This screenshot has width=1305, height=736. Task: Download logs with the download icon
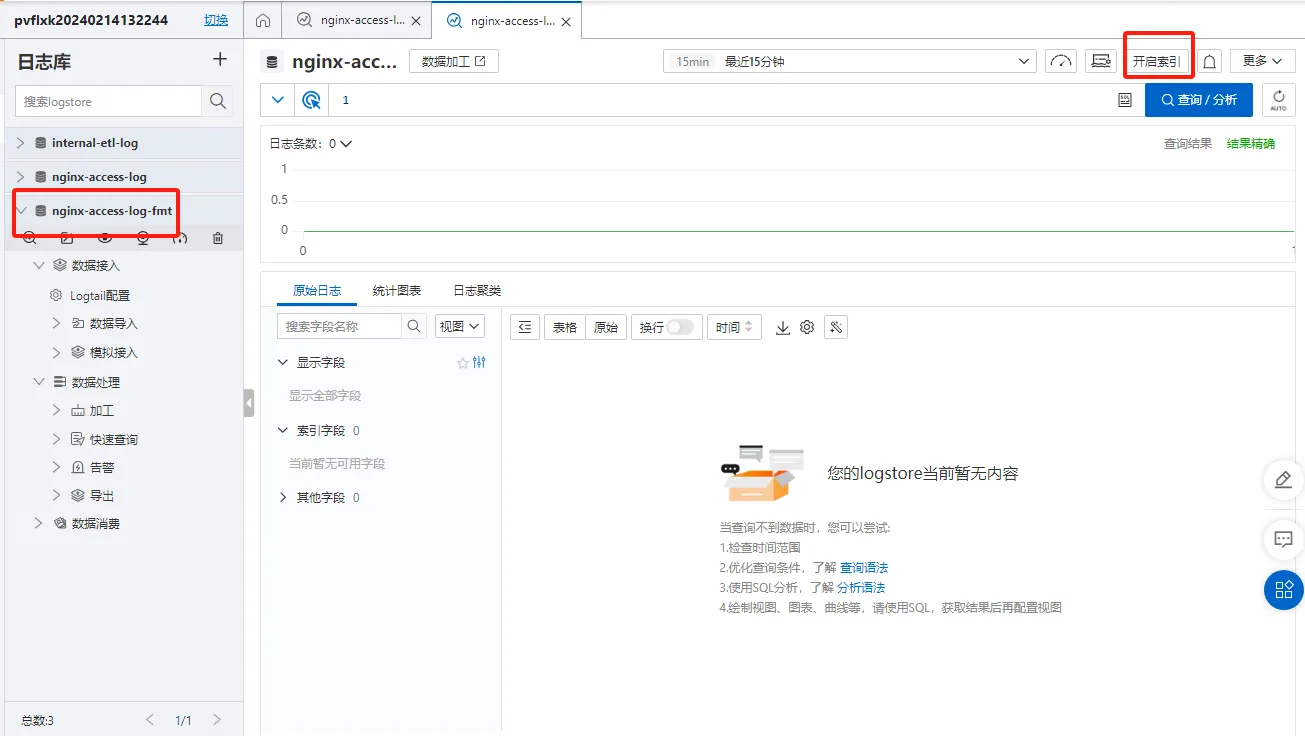(783, 327)
